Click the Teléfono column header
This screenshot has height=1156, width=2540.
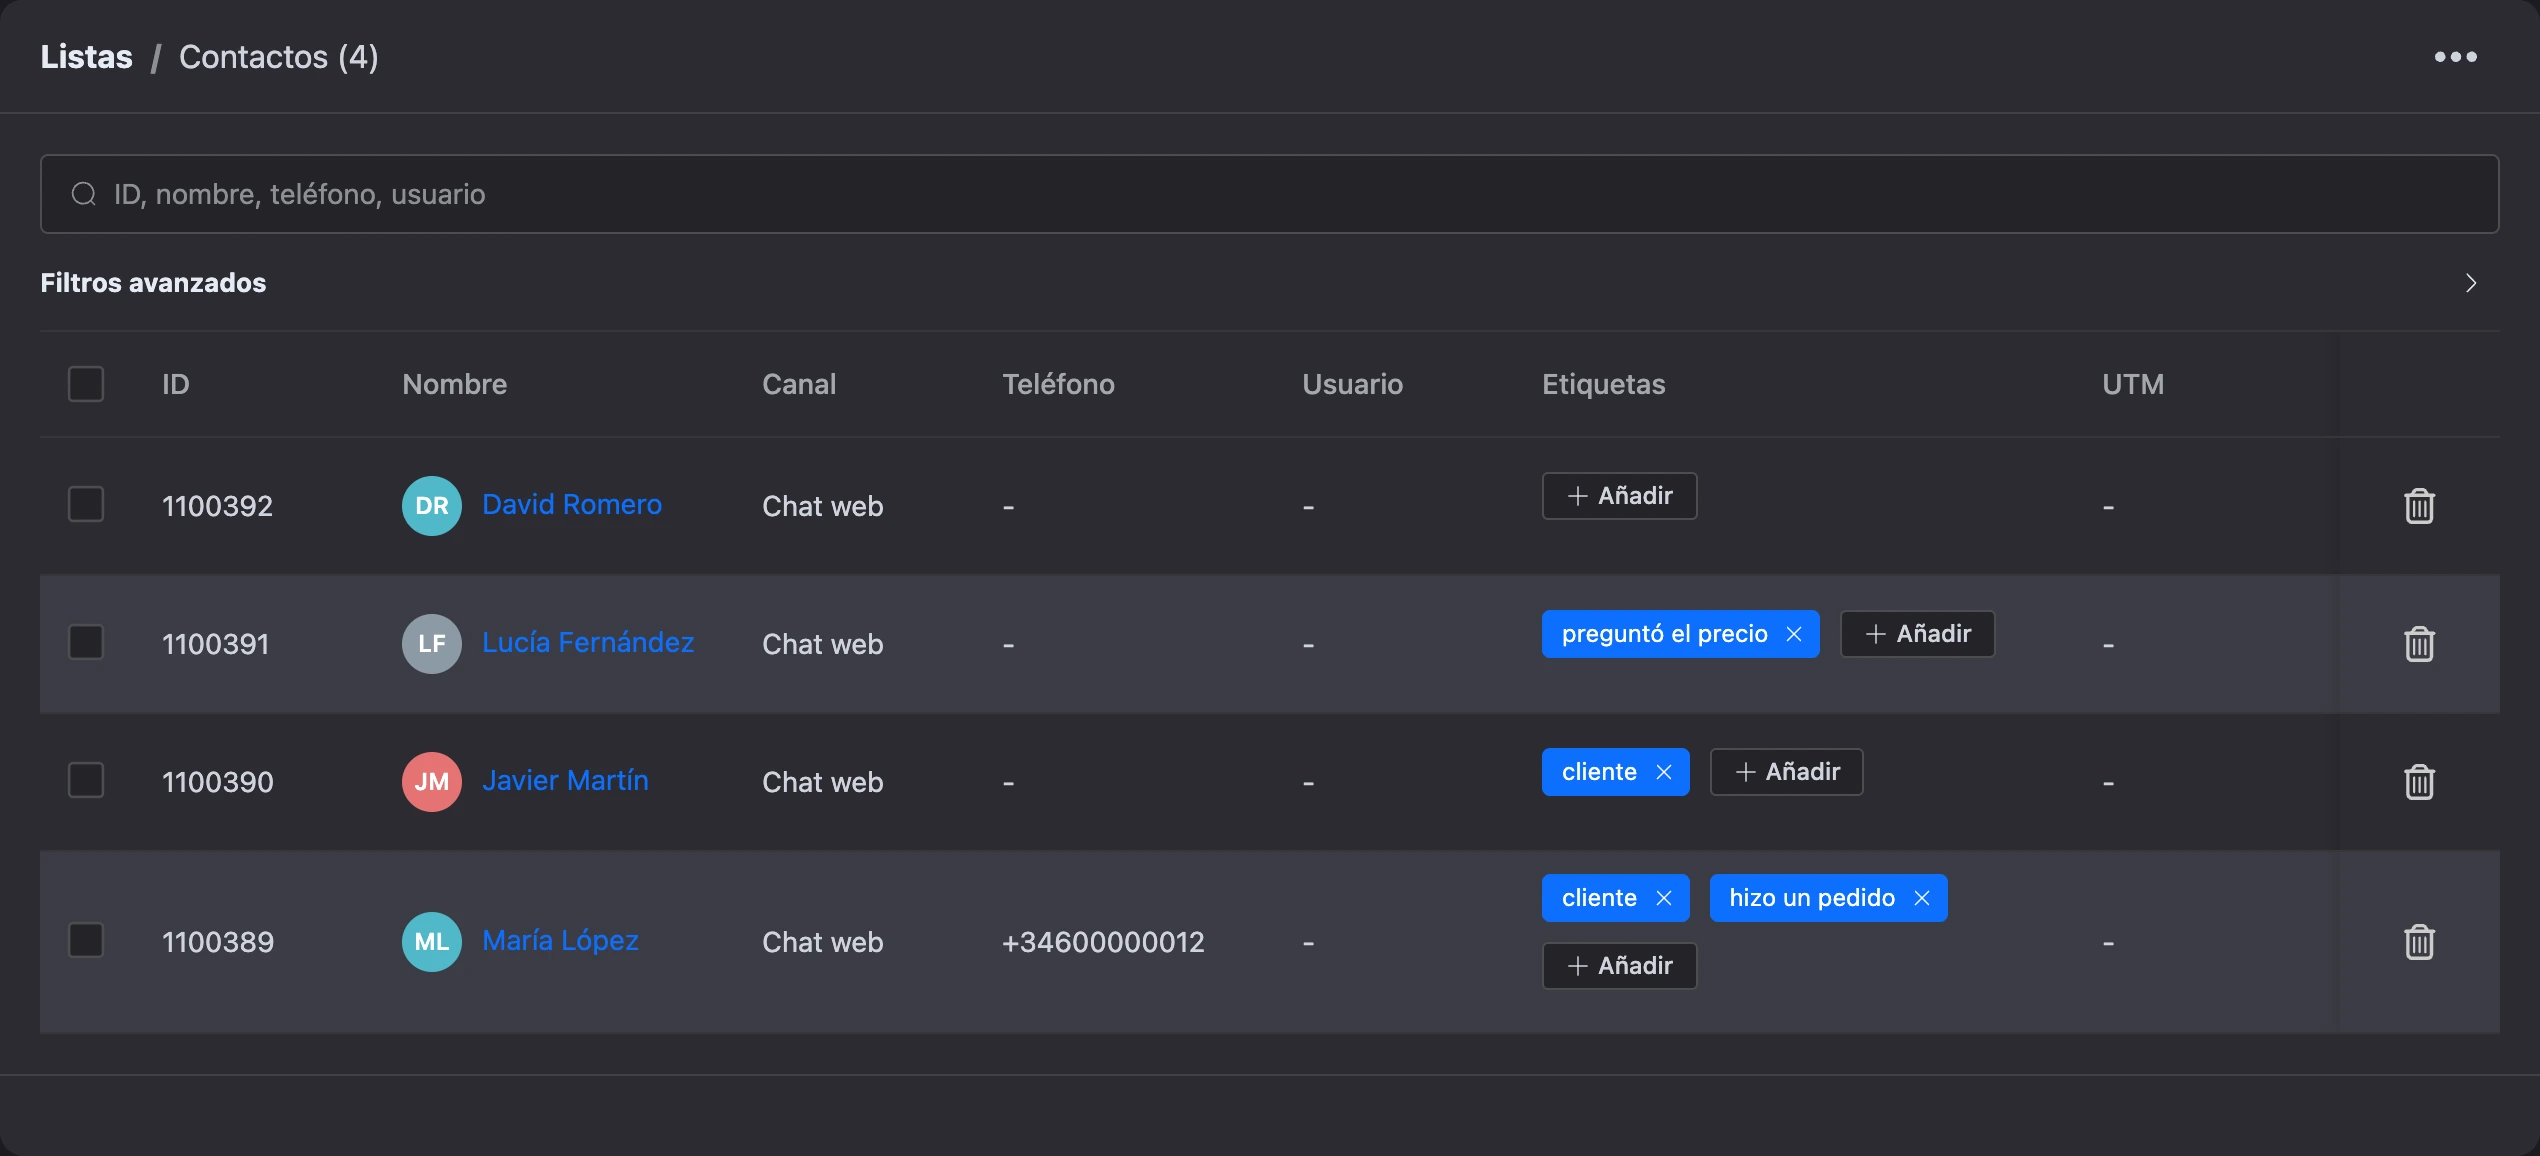point(1058,384)
